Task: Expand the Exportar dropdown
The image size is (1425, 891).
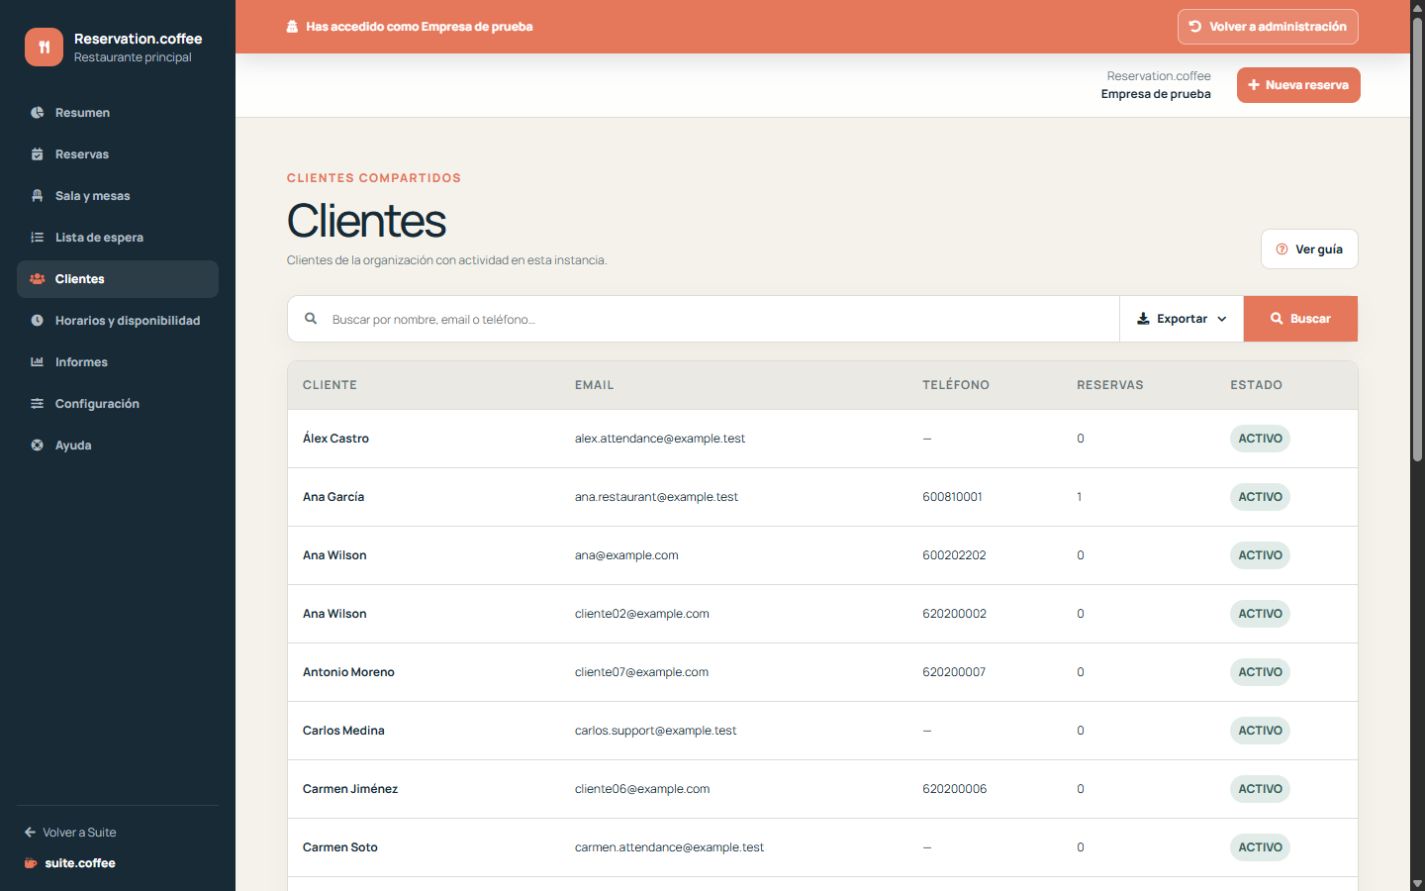Action: (x=1182, y=319)
